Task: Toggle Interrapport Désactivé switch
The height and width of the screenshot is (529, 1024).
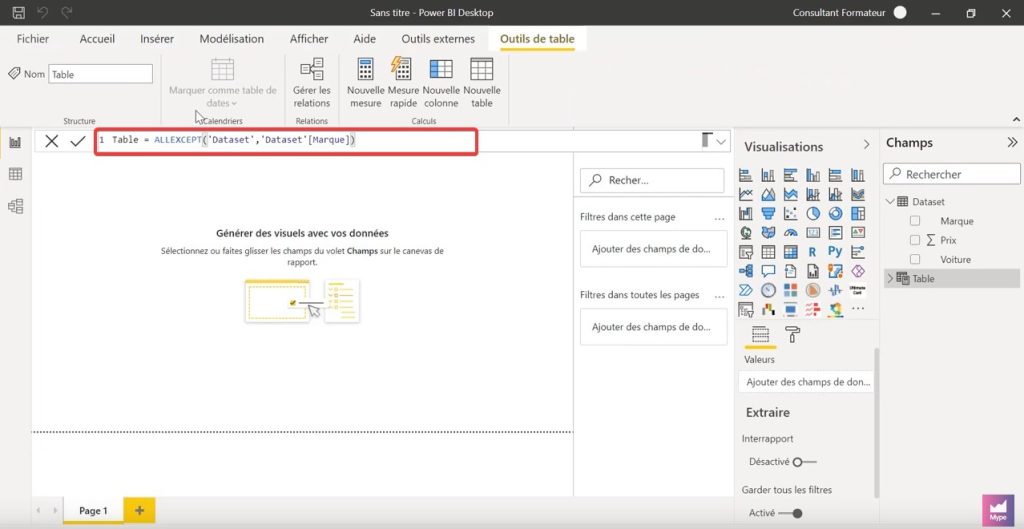Action: (805, 462)
